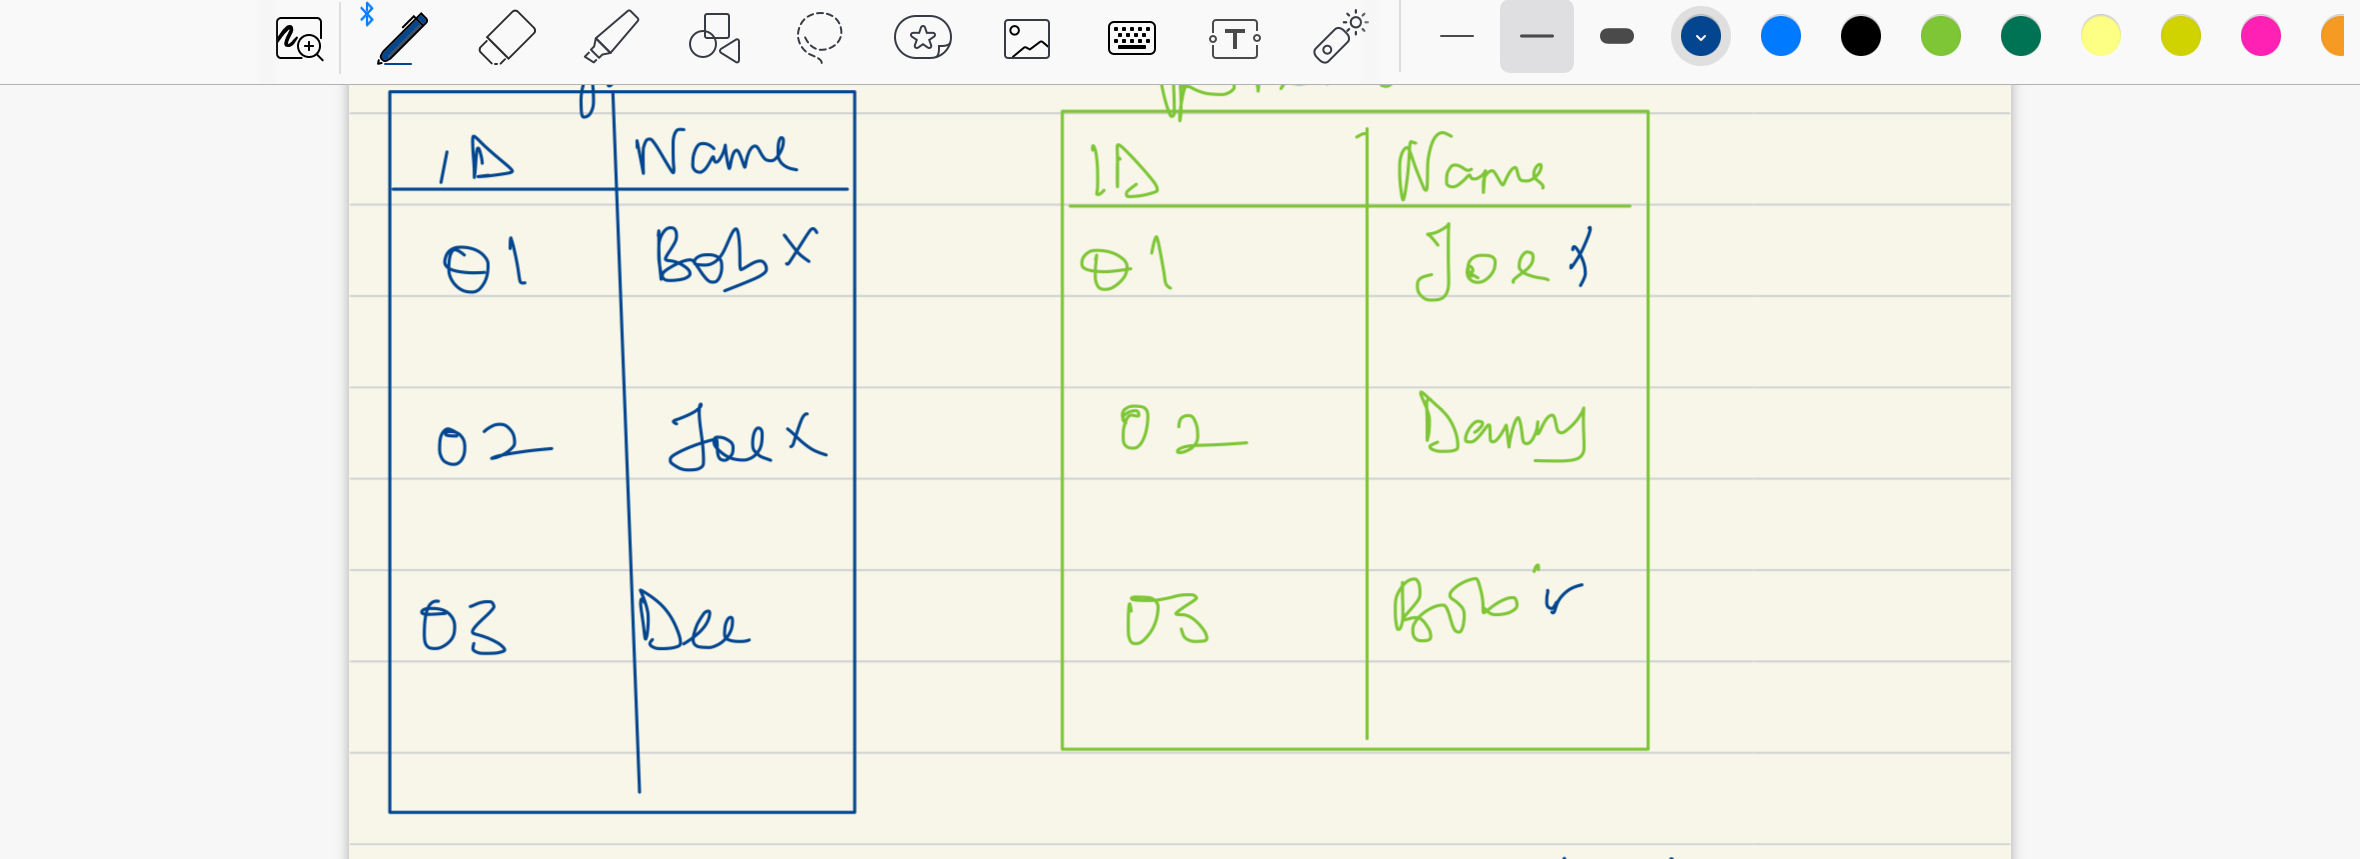Click handwritten 'Danny' in the green table
Viewport: 2360px width, 859px height.
[x=1503, y=427]
